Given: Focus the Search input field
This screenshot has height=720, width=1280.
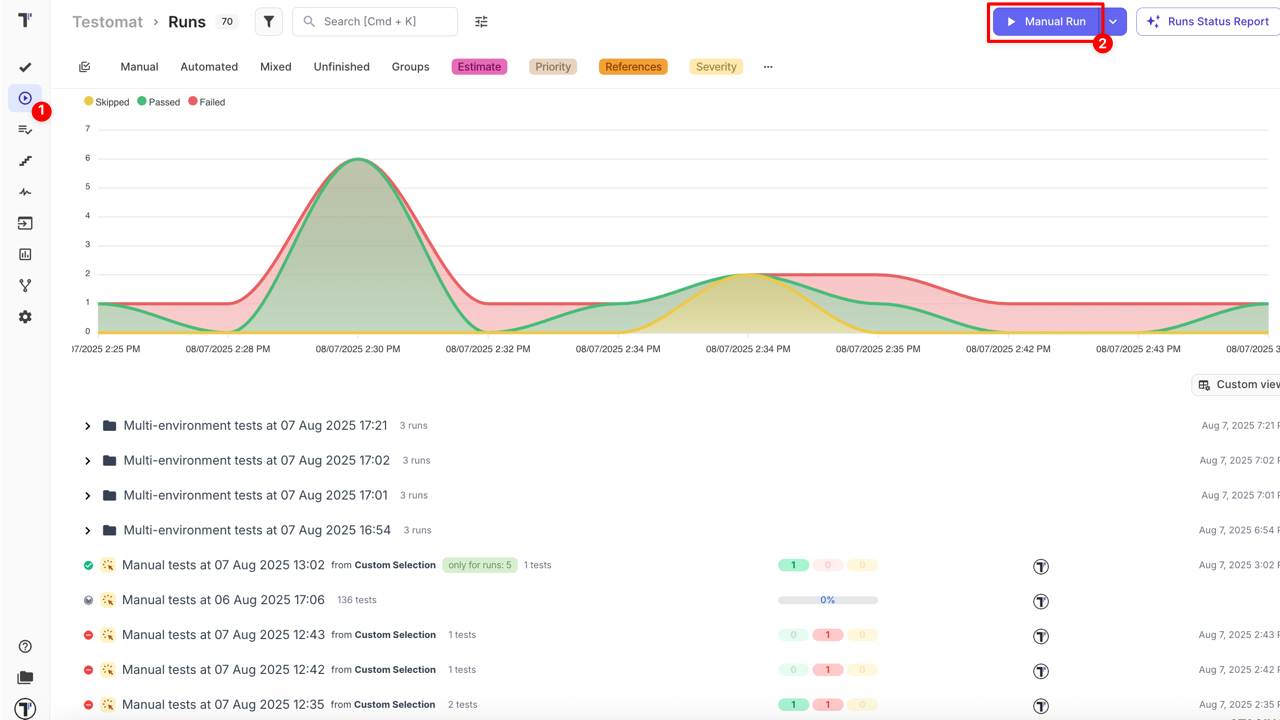Looking at the screenshot, I should click(380, 21).
